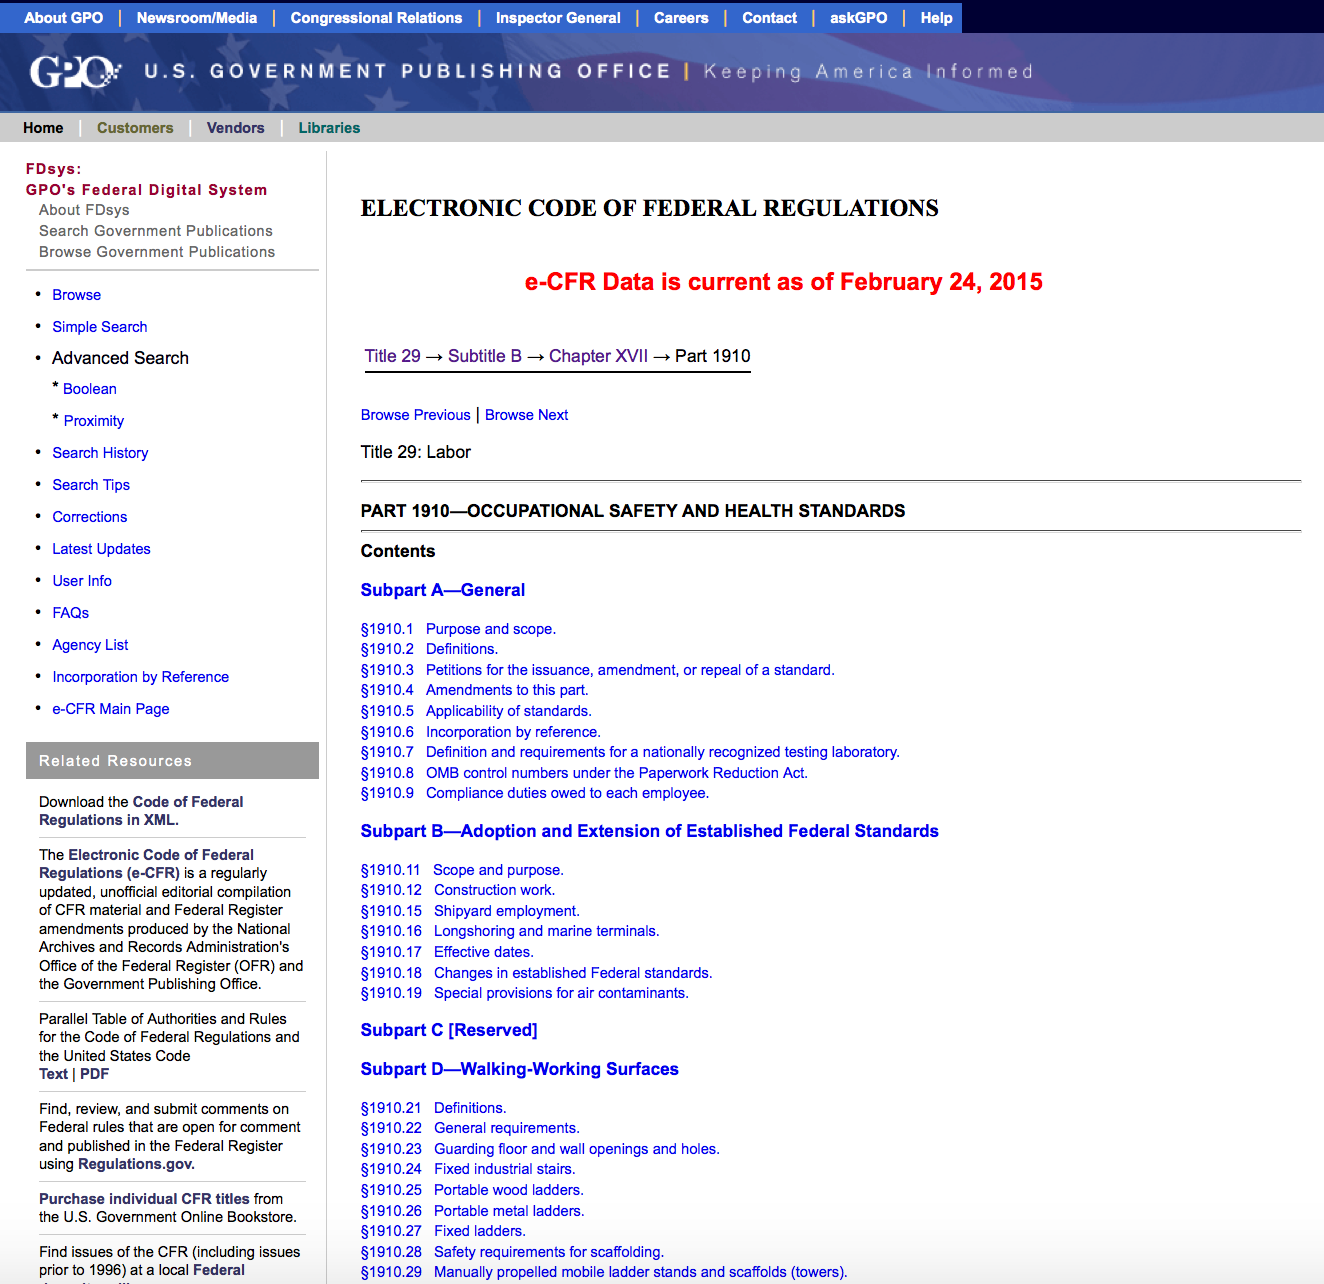The width and height of the screenshot is (1324, 1284).
Task: Open Simple Search in sidebar
Action: coord(100,327)
